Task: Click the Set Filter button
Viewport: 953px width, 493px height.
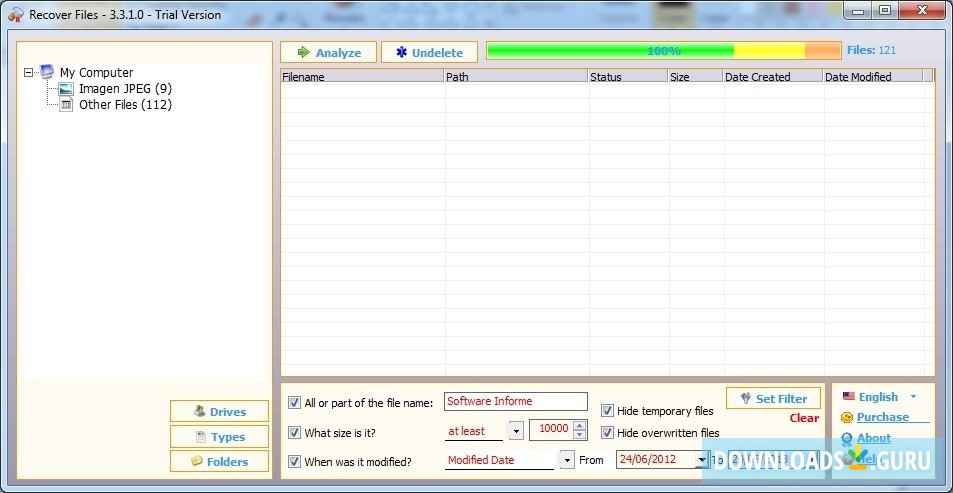Action: (773, 399)
